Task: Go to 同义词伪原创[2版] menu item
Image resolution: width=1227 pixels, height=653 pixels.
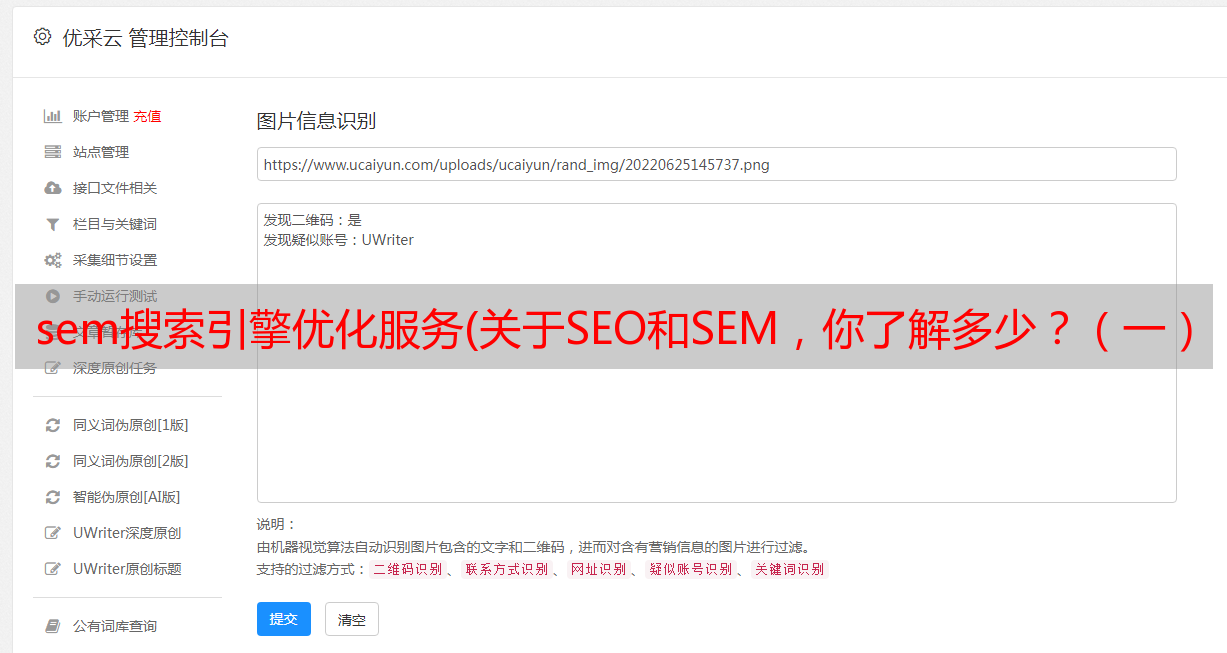Action: [130, 461]
